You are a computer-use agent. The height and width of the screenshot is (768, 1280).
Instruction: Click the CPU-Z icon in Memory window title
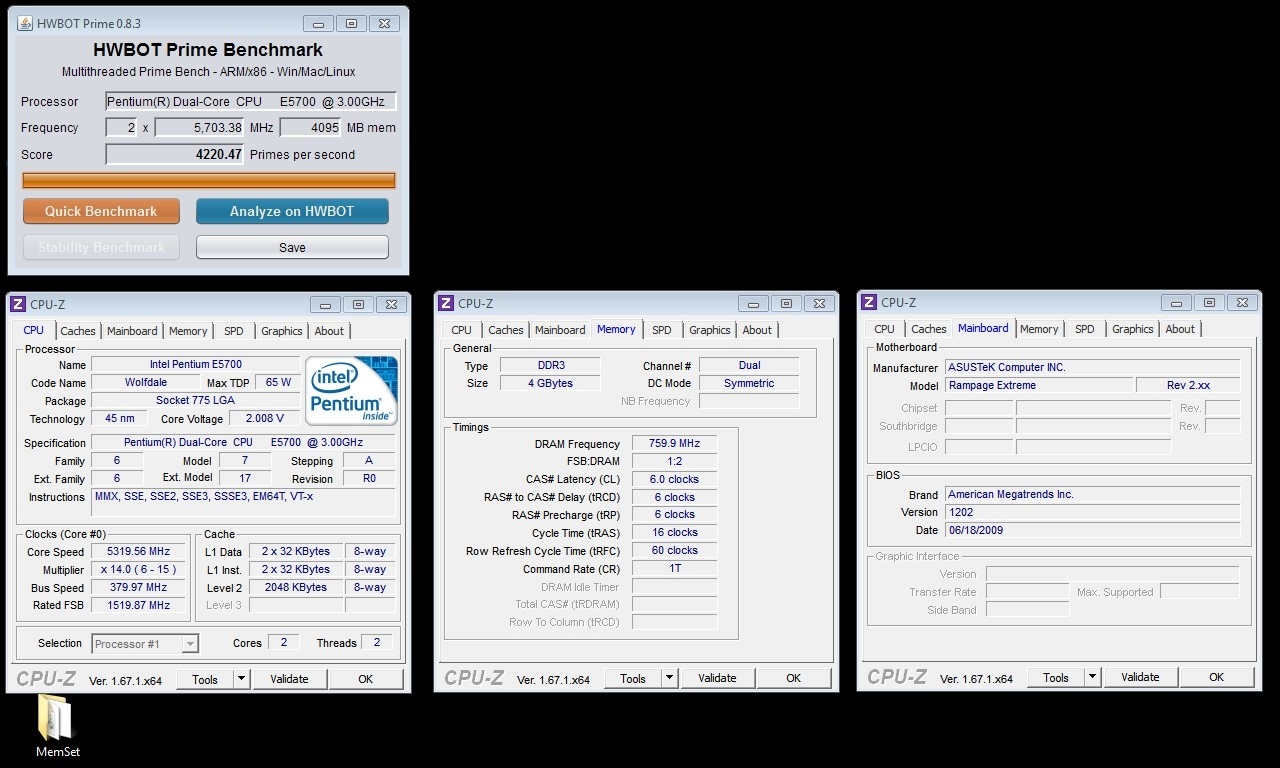tap(445, 303)
